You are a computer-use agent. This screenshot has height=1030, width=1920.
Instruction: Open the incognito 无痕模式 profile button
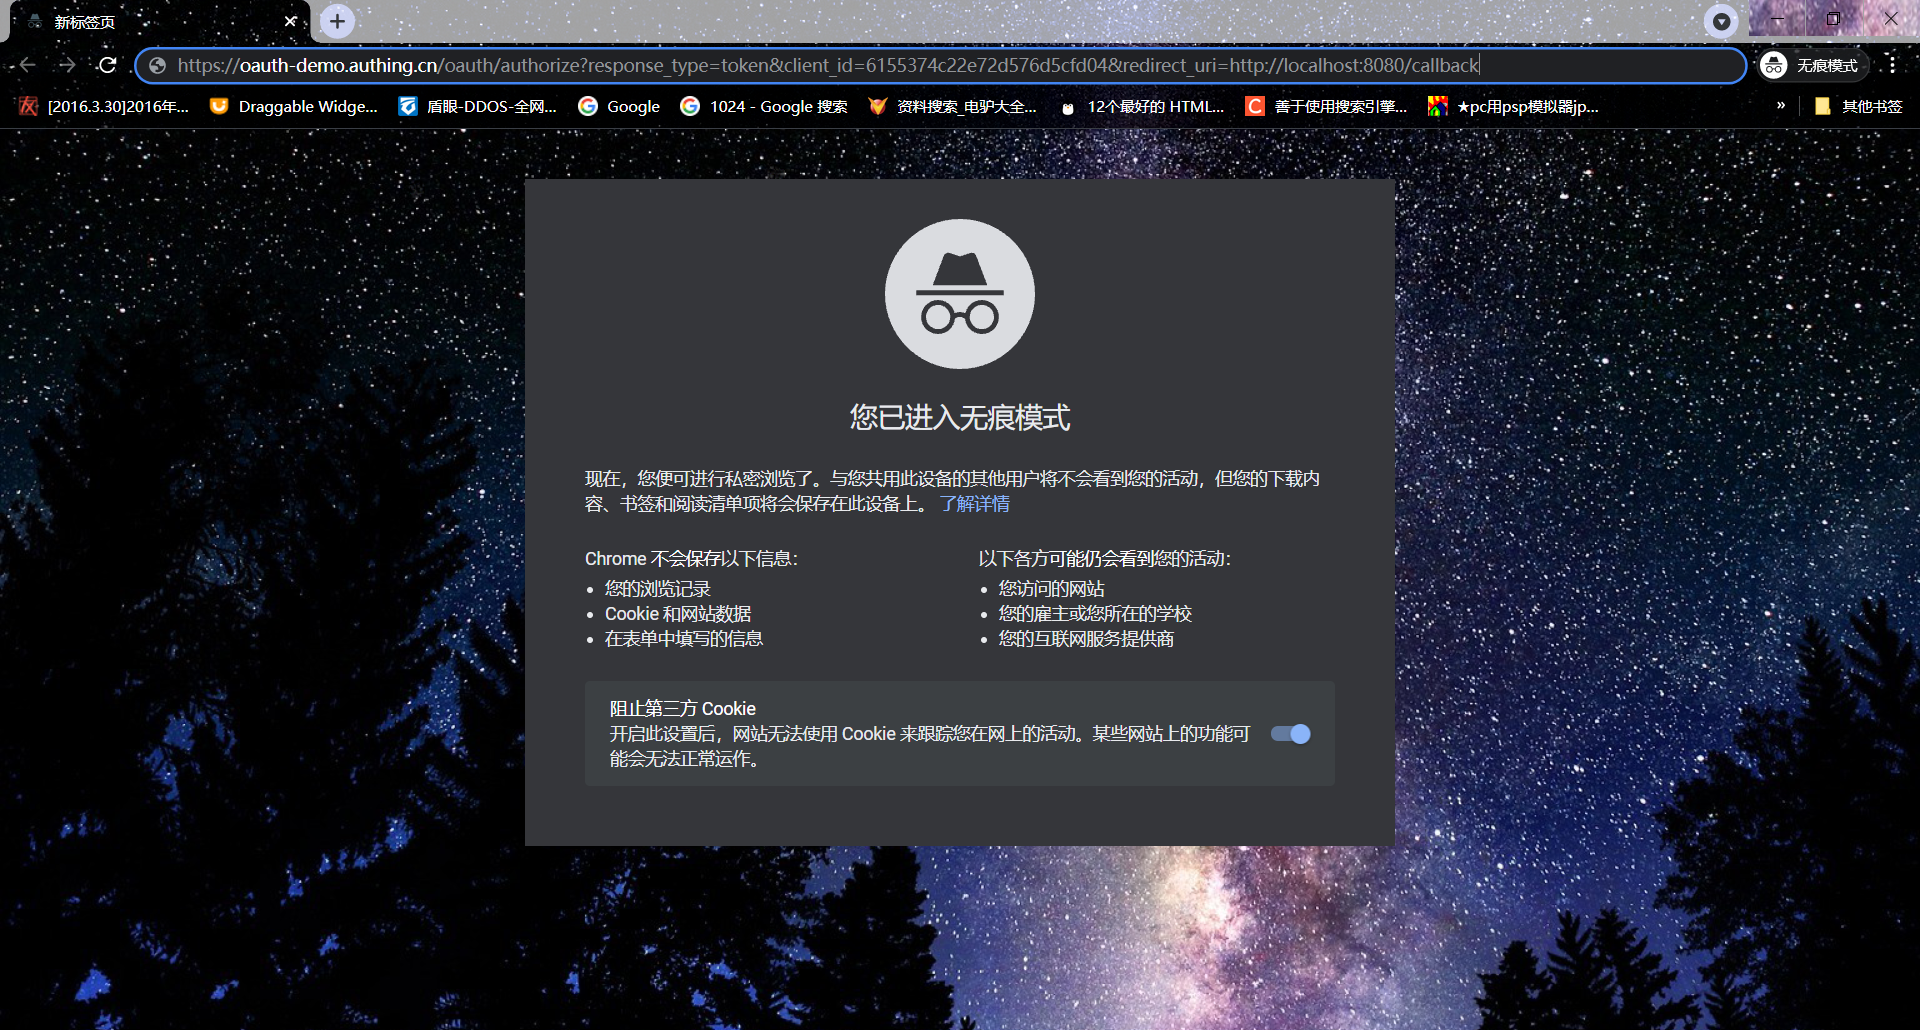coord(1813,65)
